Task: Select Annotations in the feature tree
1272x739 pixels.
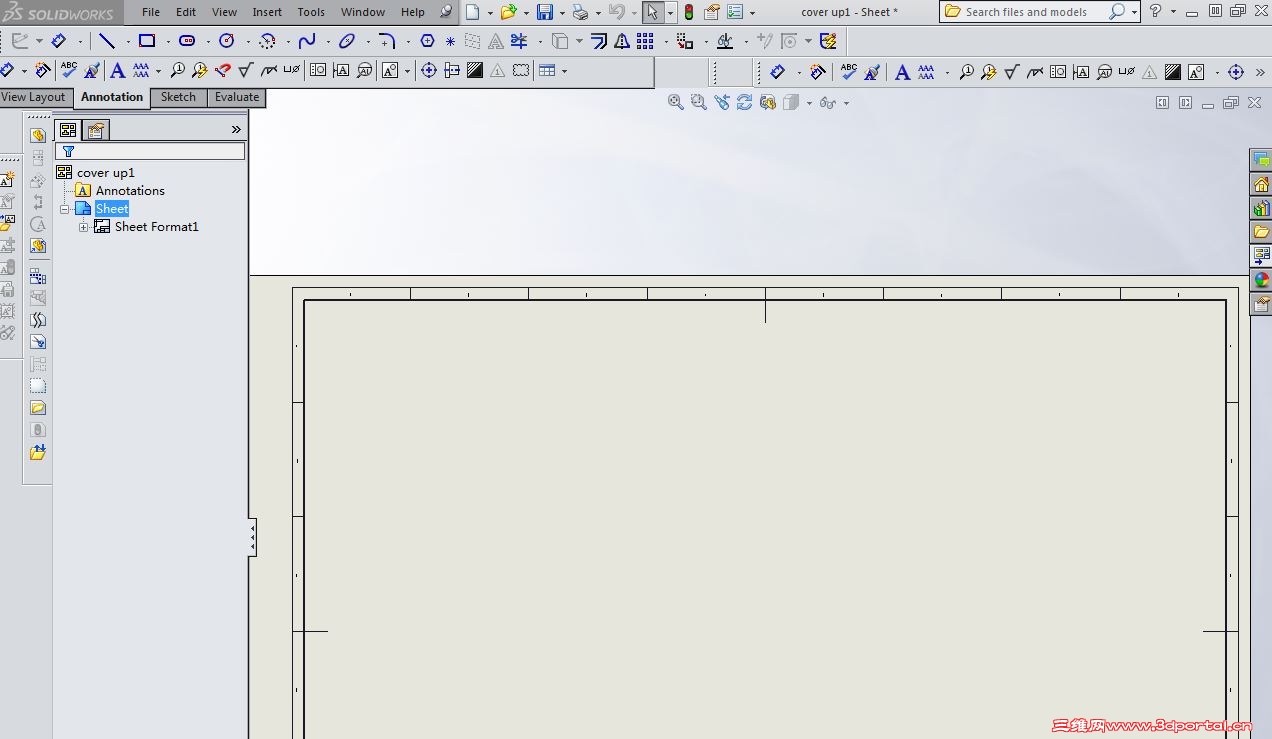Action: (130, 191)
